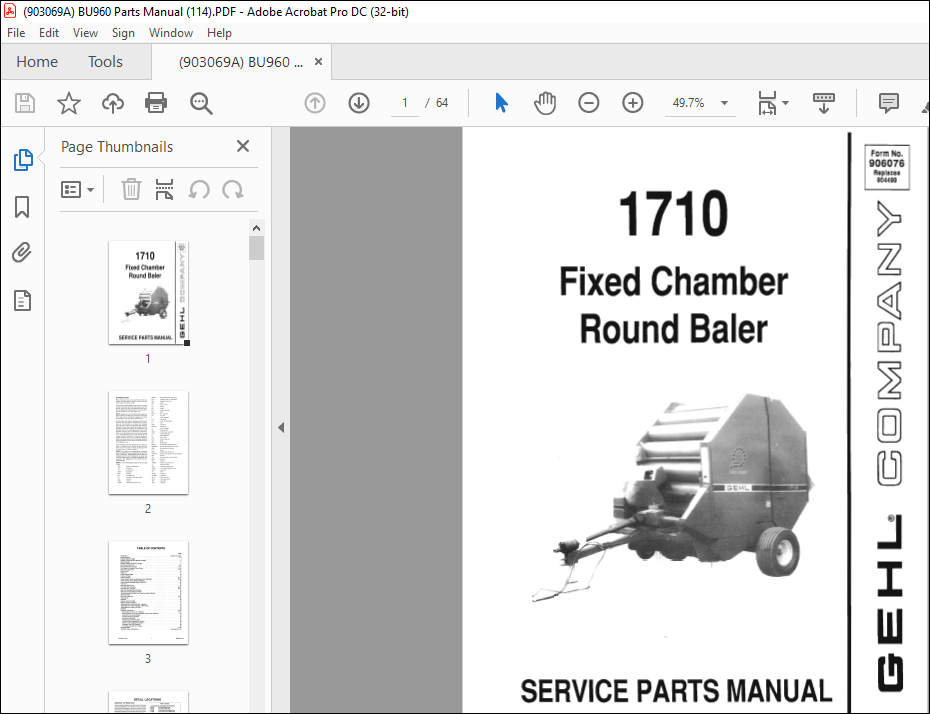This screenshot has width=930, height=714.
Task: Rotate page clockwise
Action: (232, 190)
